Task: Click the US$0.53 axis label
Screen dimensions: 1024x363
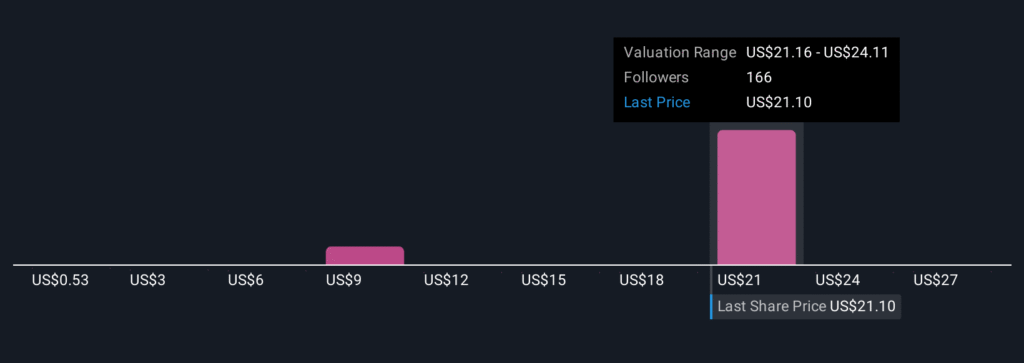Action: coord(60,281)
